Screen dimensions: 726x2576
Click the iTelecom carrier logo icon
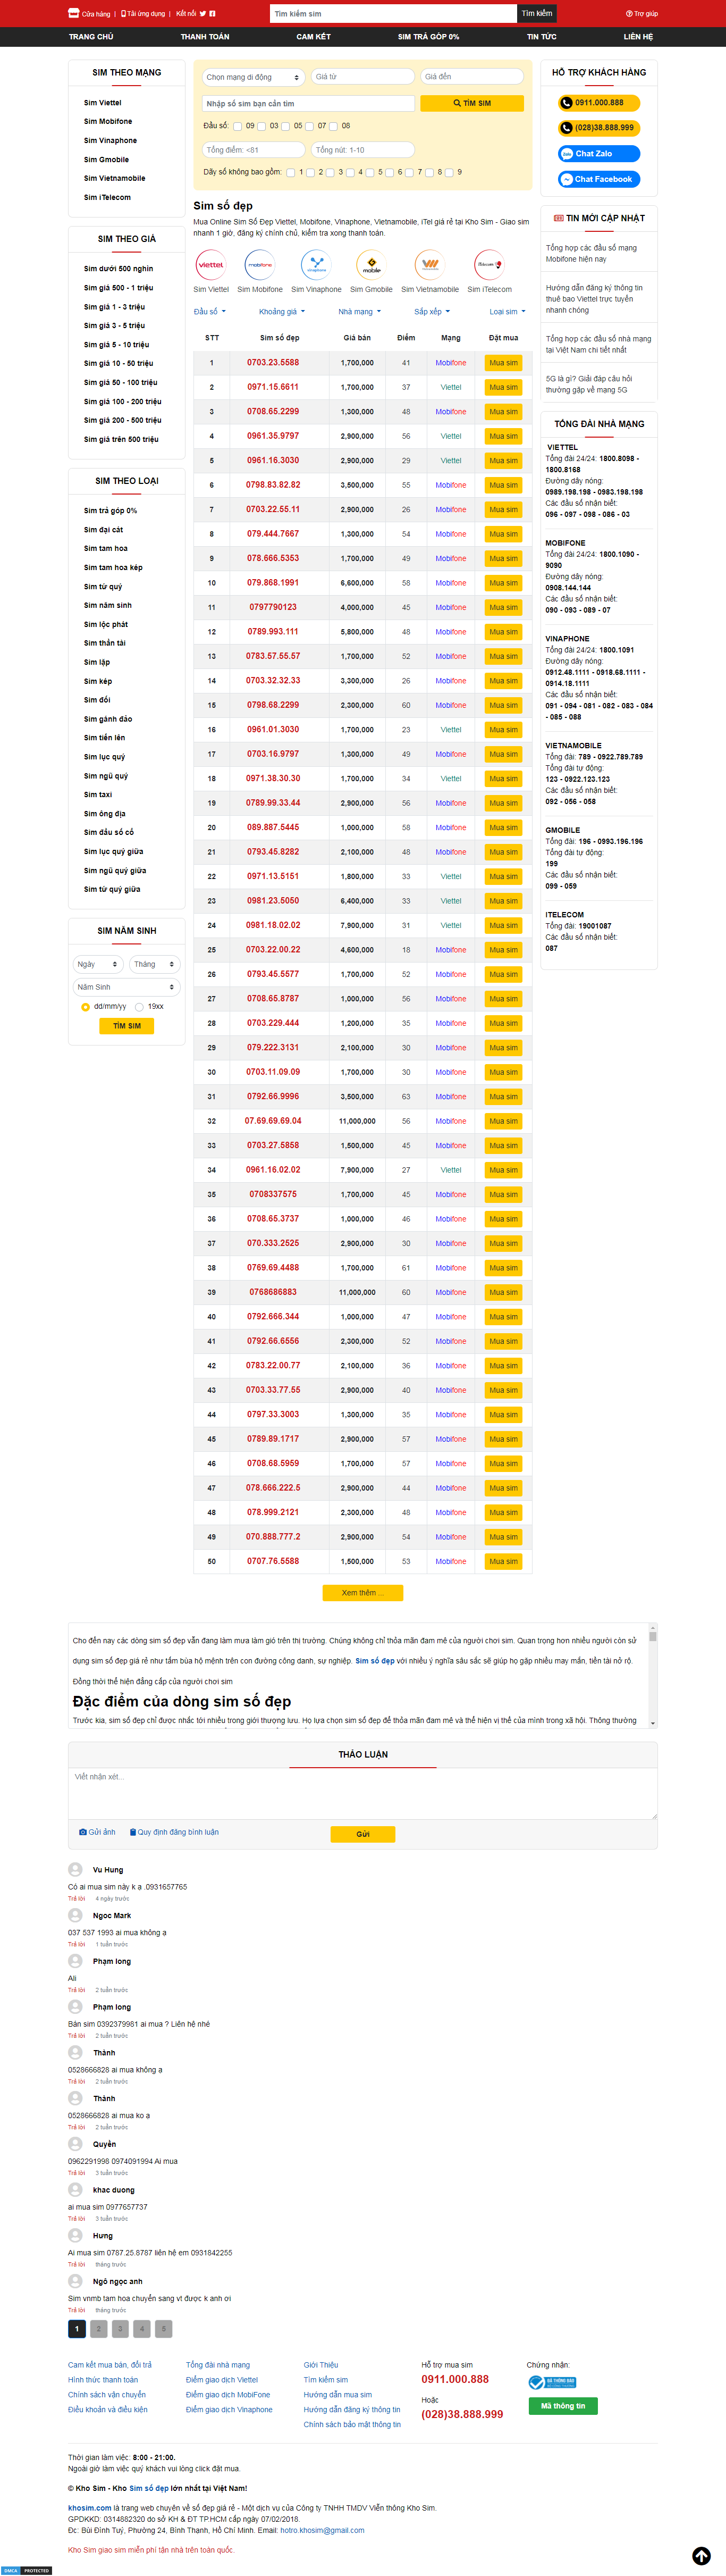pyautogui.click(x=489, y=265)
